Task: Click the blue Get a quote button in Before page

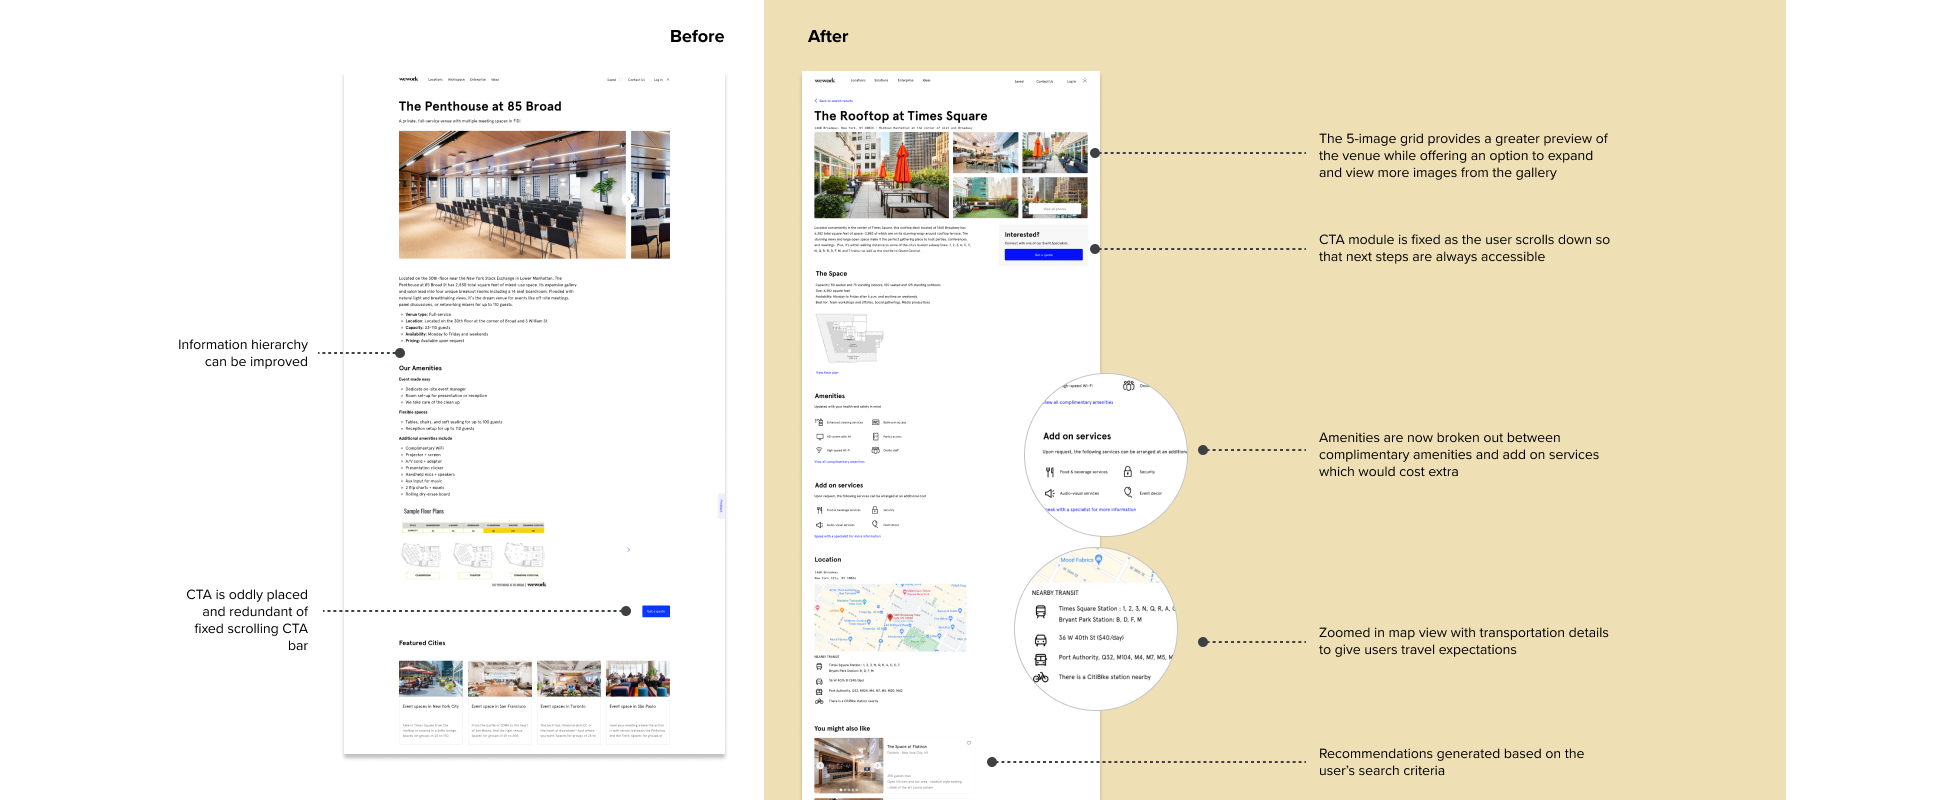Action: pyautogui.click(x=655, y=611)
